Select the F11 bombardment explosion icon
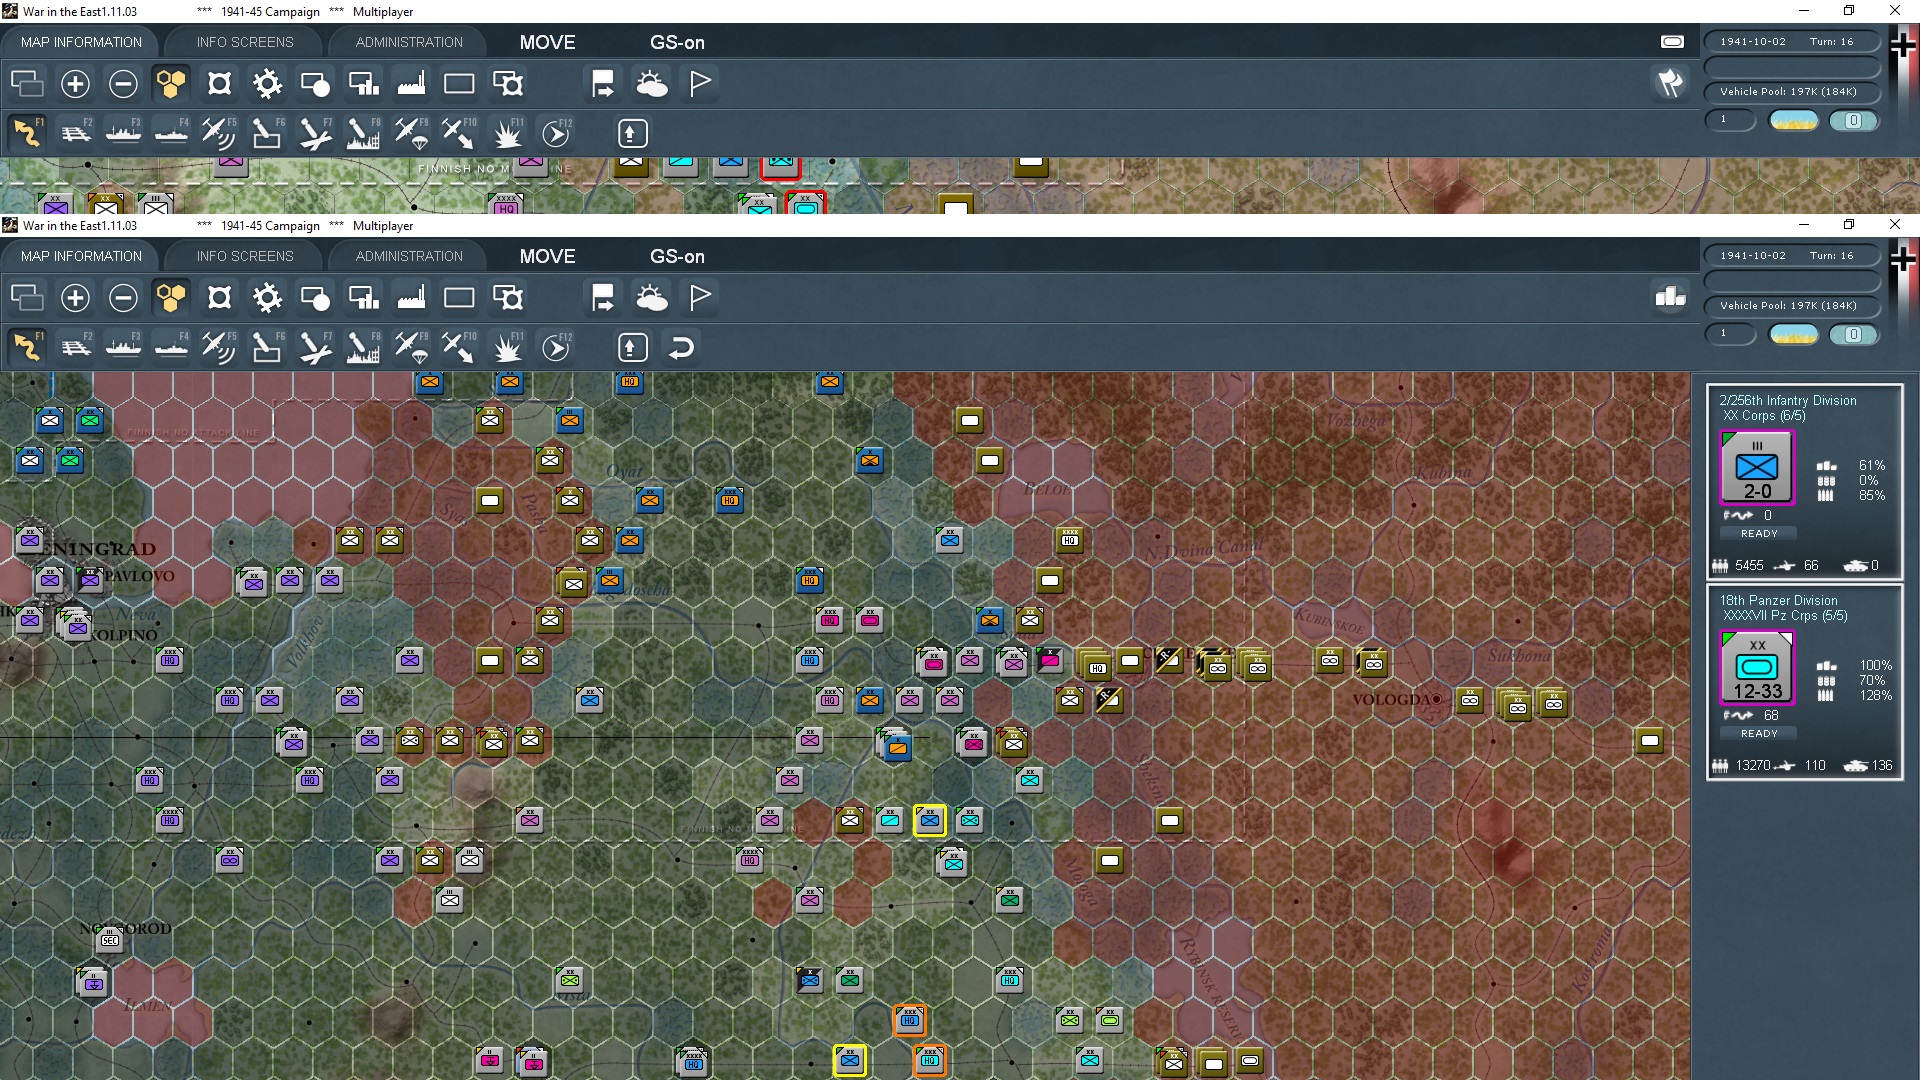This screenshot has width=1920, height=1080. [x=507, y=346]
